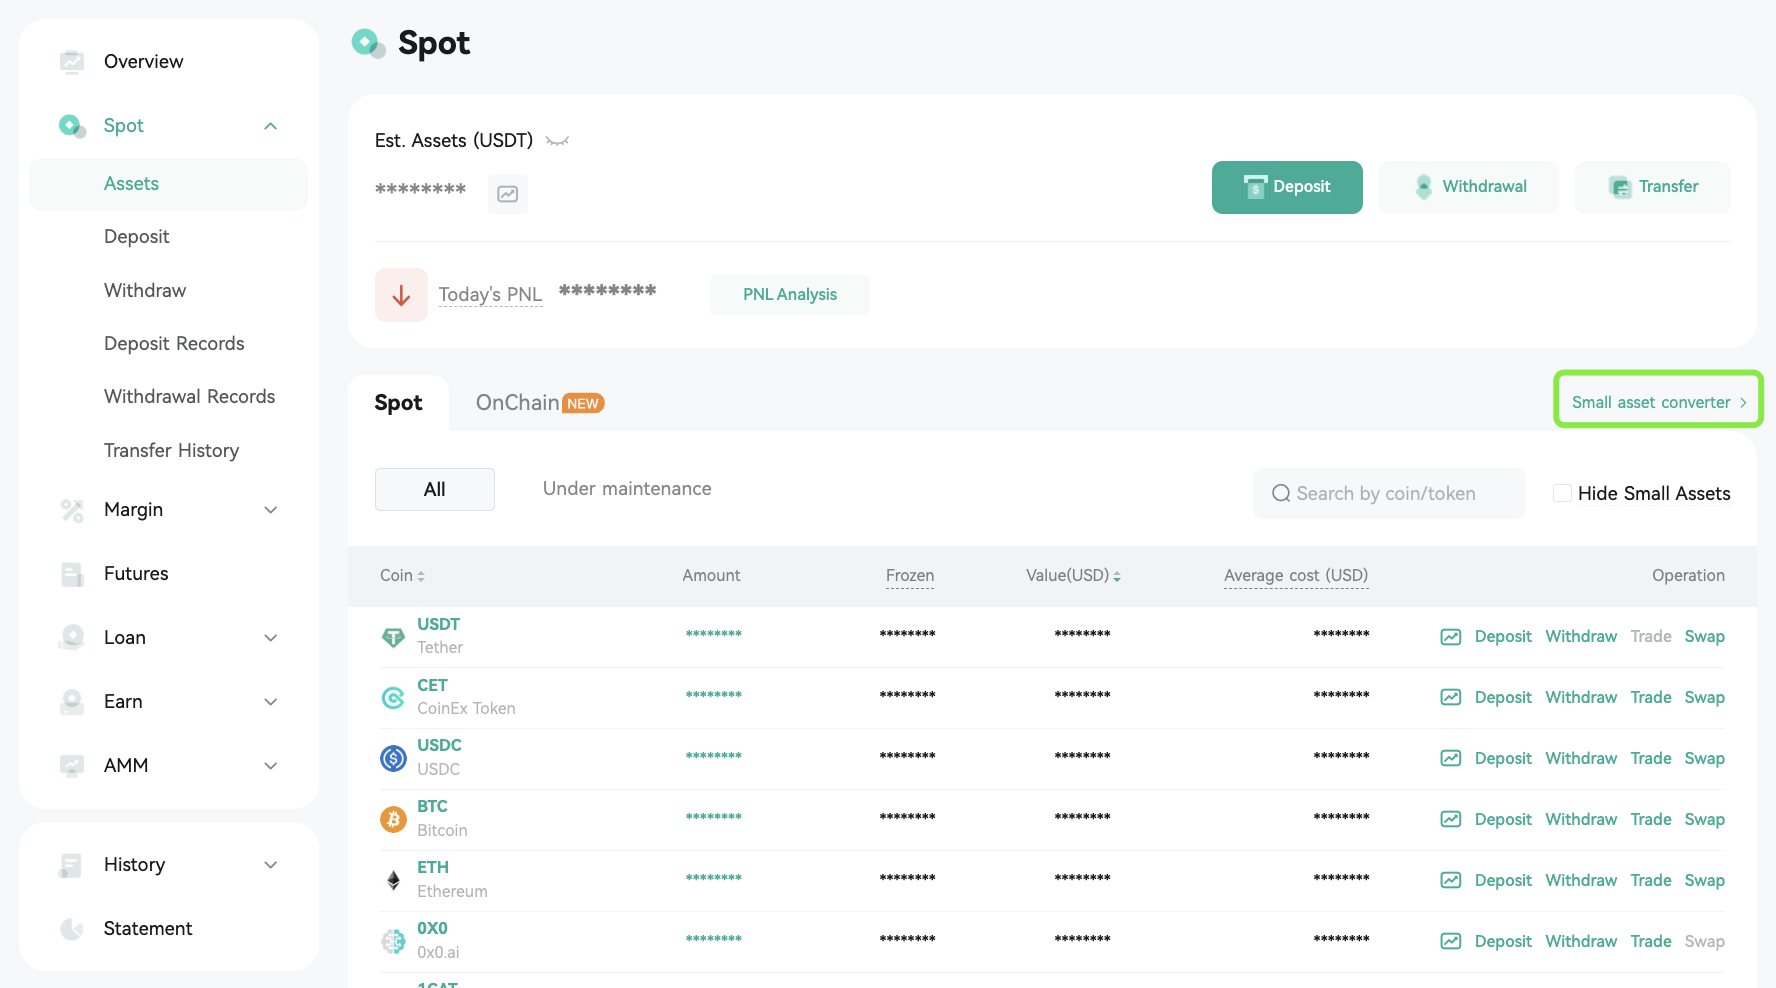This screenshot has width=1776, height=988.
Task: Click the Frozen column header
Action: click(x=910, y=576)
